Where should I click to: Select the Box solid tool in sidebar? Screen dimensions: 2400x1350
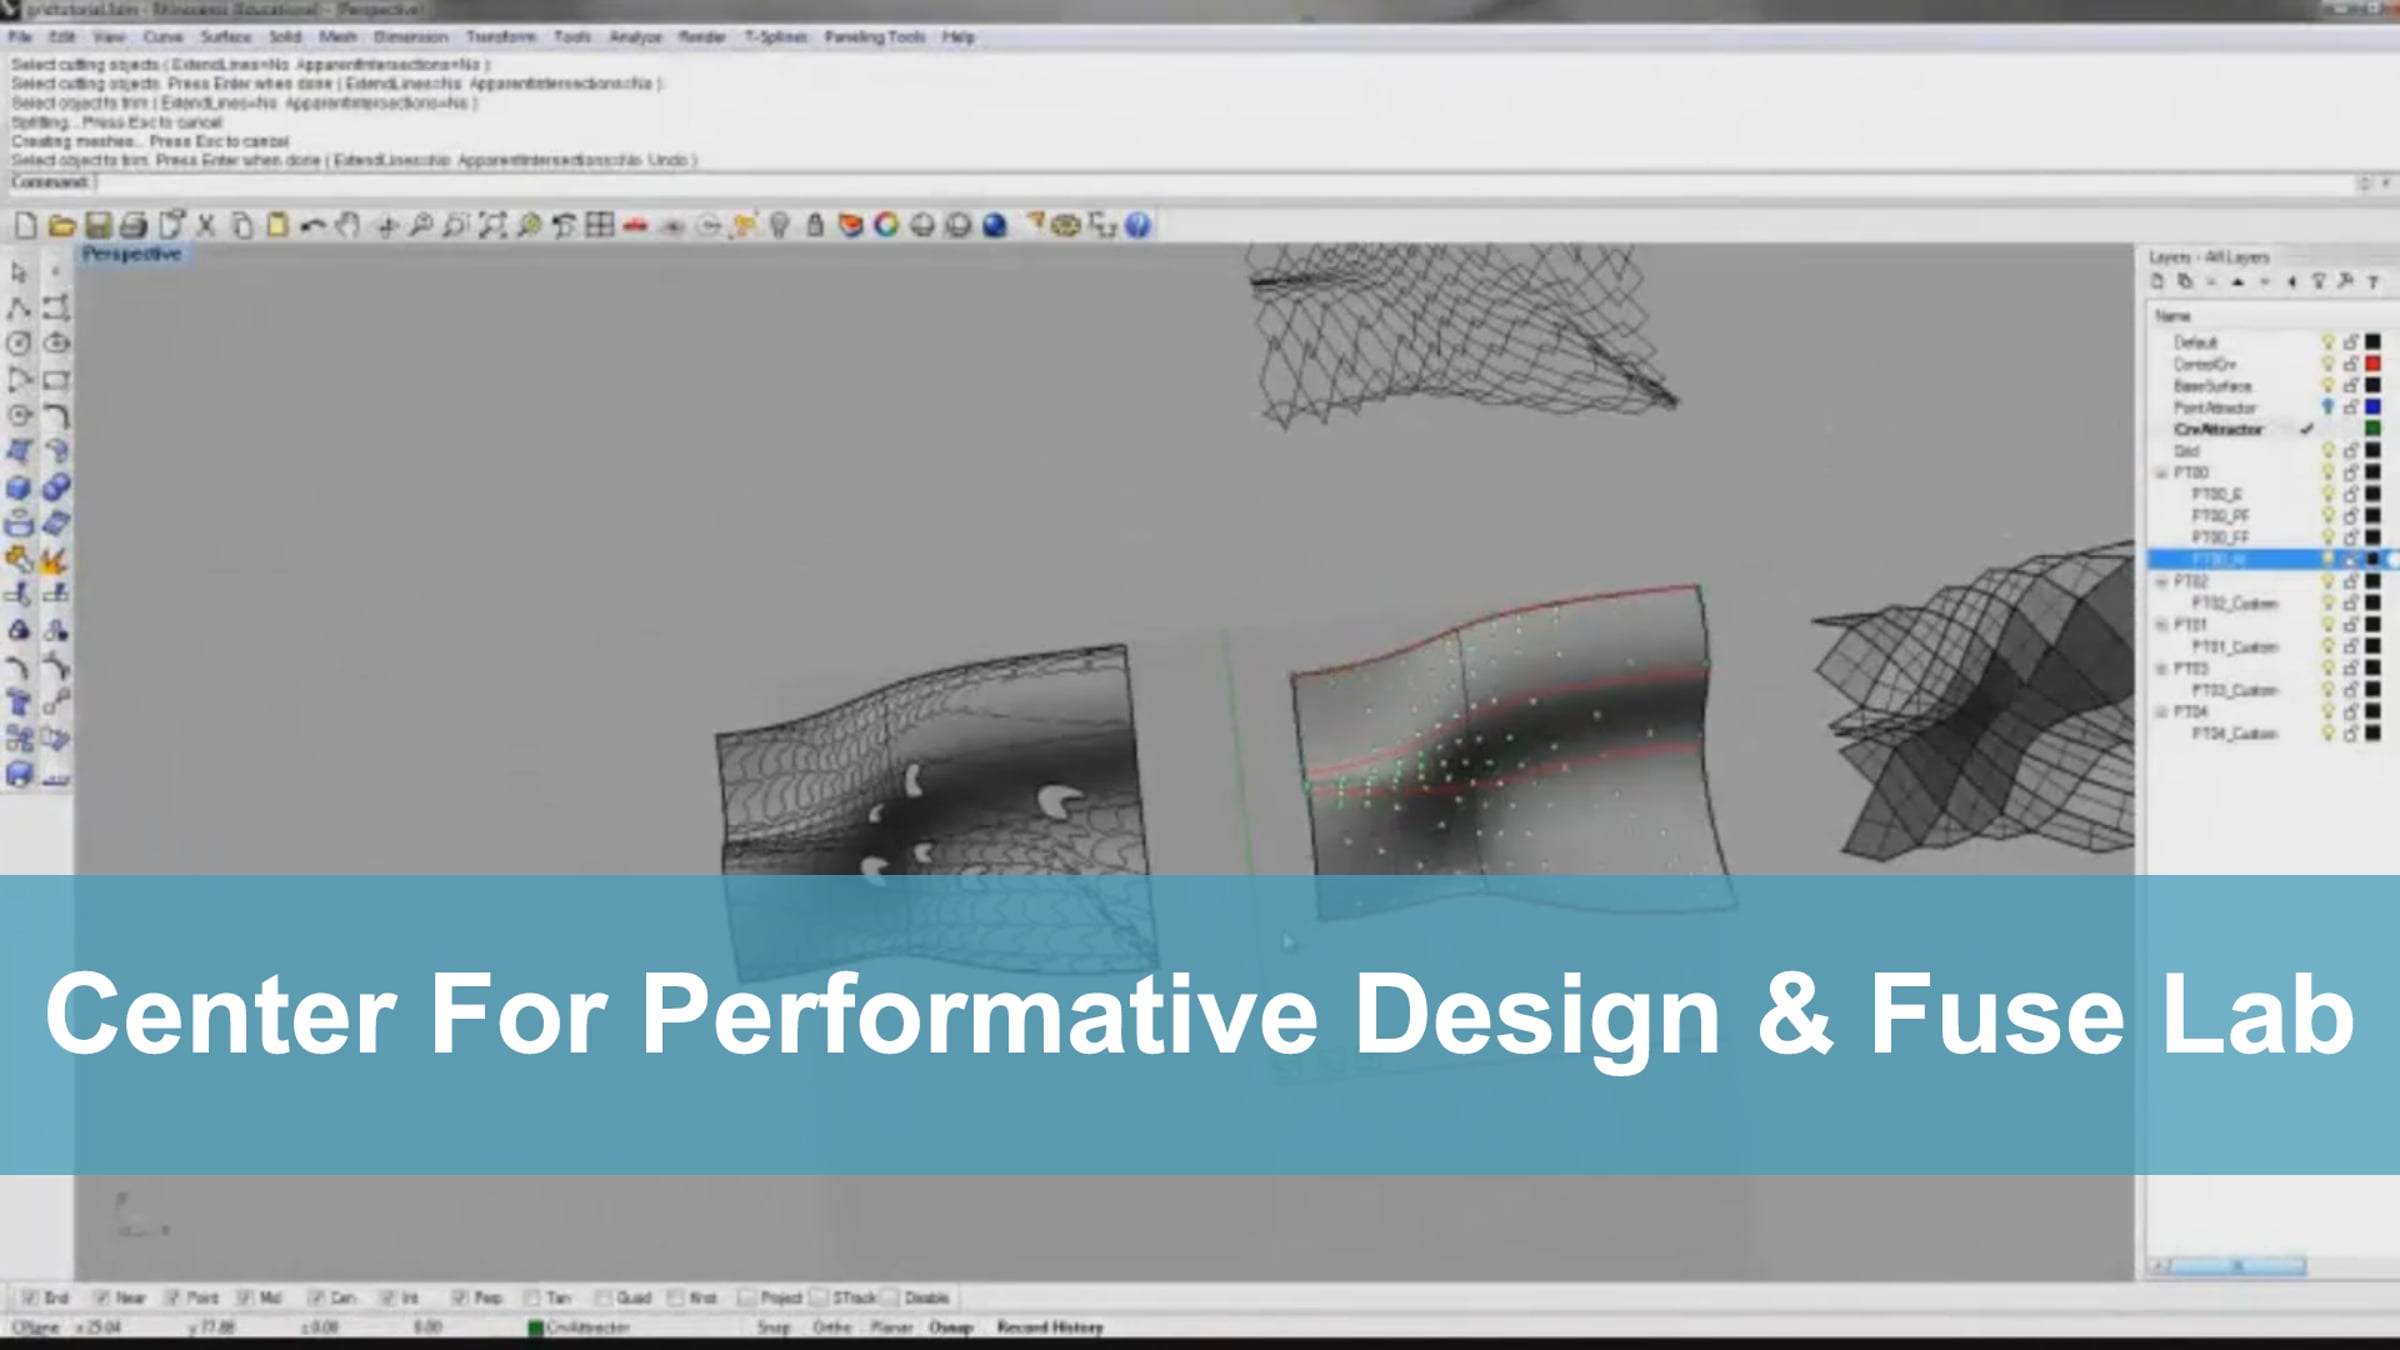pos(19,487)
